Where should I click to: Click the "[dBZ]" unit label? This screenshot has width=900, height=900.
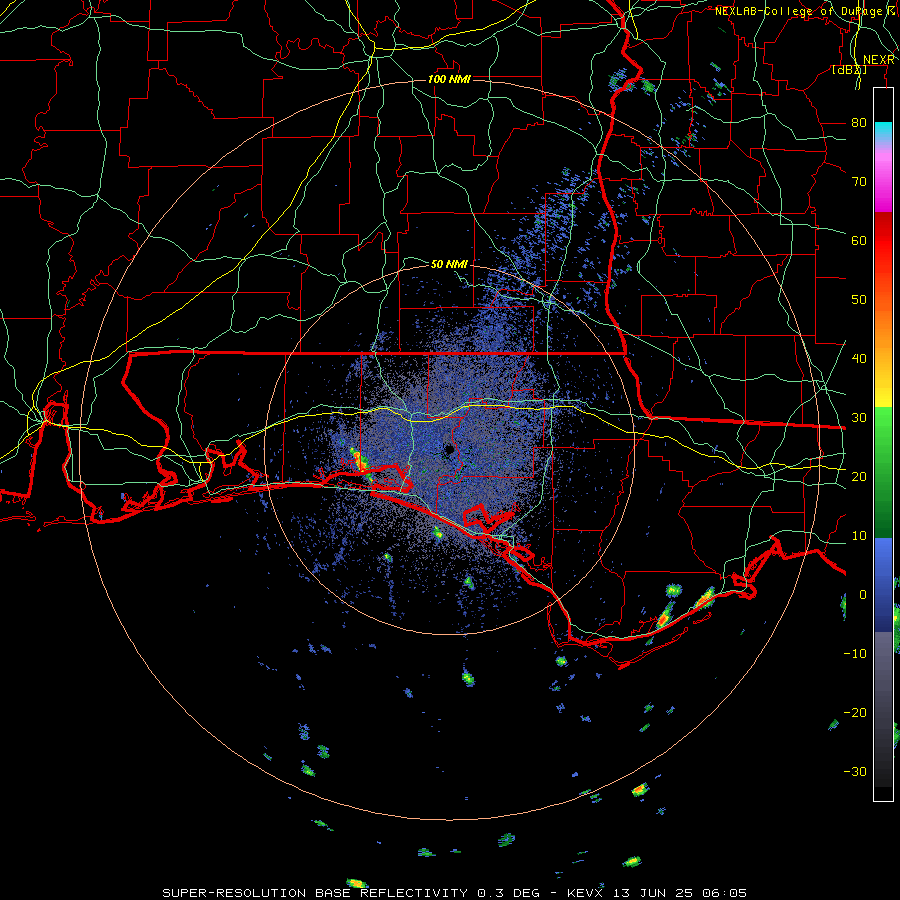point(849,70)
